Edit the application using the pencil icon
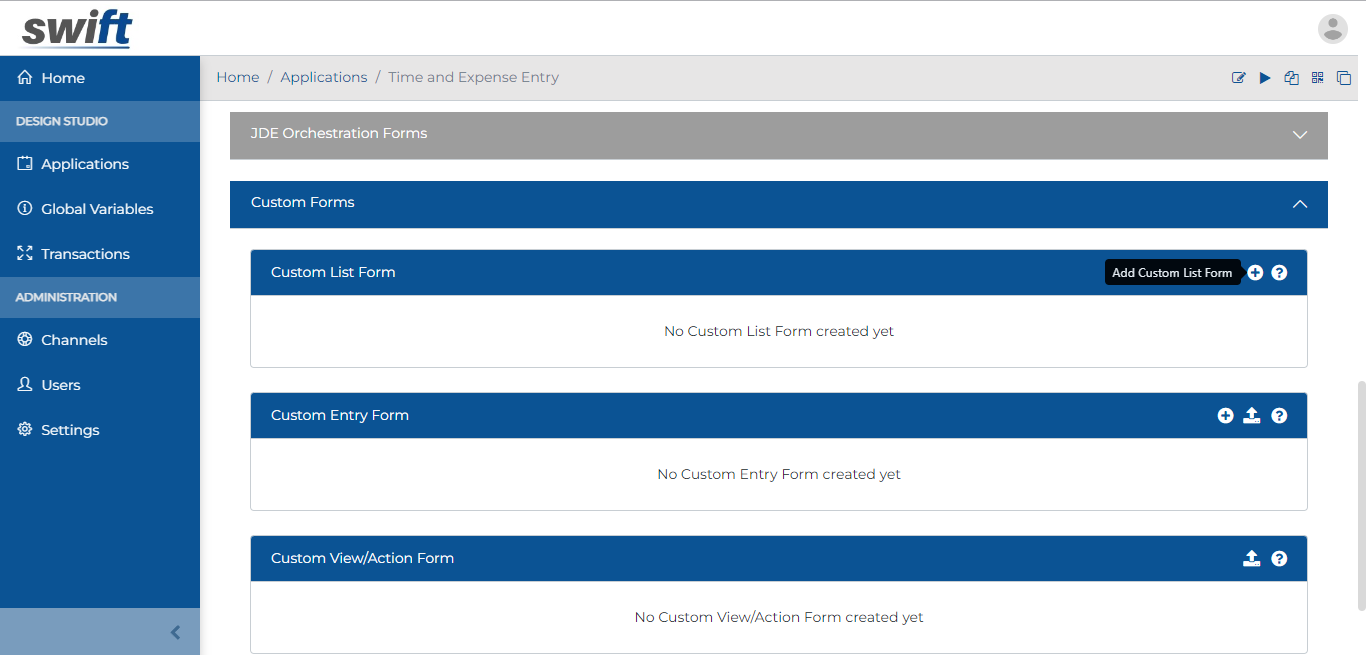The width and height of the screenshot is (1366, 655). click(x=1238, y=77)
